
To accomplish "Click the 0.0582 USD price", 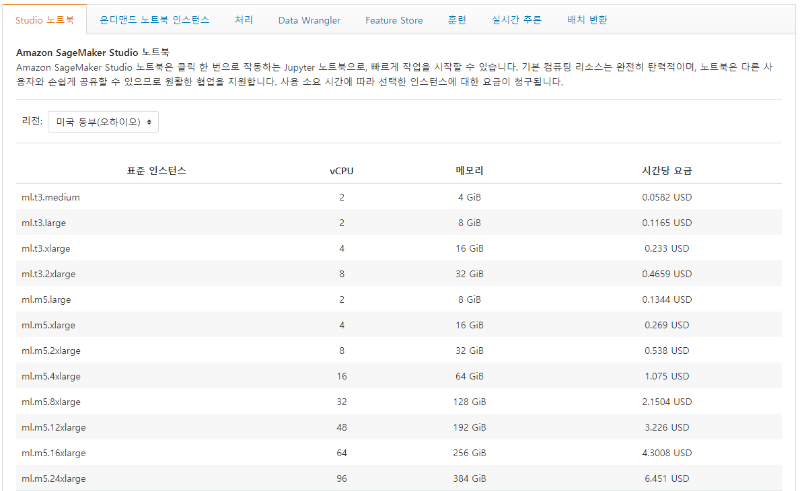I will [x=667, y=198].
